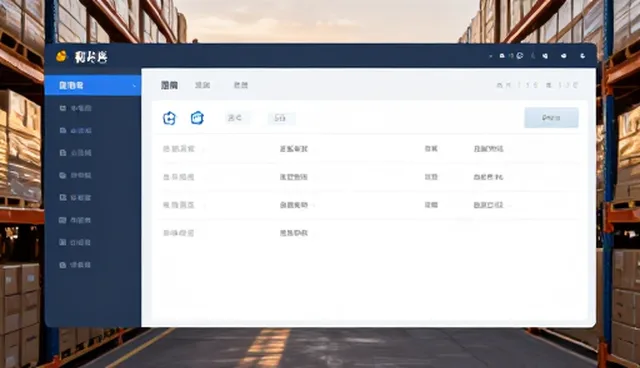Switch to the middle grey content tab
Screen dimensions: 640x368
point(202,85)
